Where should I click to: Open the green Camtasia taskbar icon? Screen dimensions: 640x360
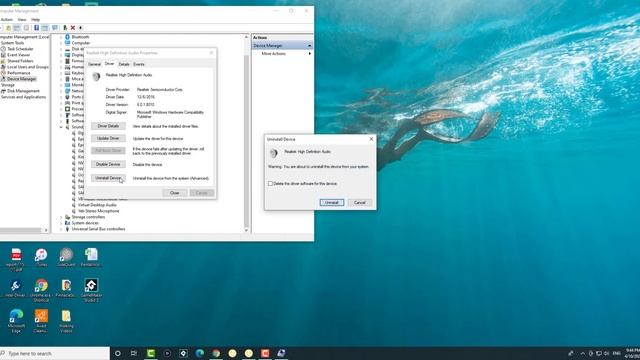[x=151, y=353]
